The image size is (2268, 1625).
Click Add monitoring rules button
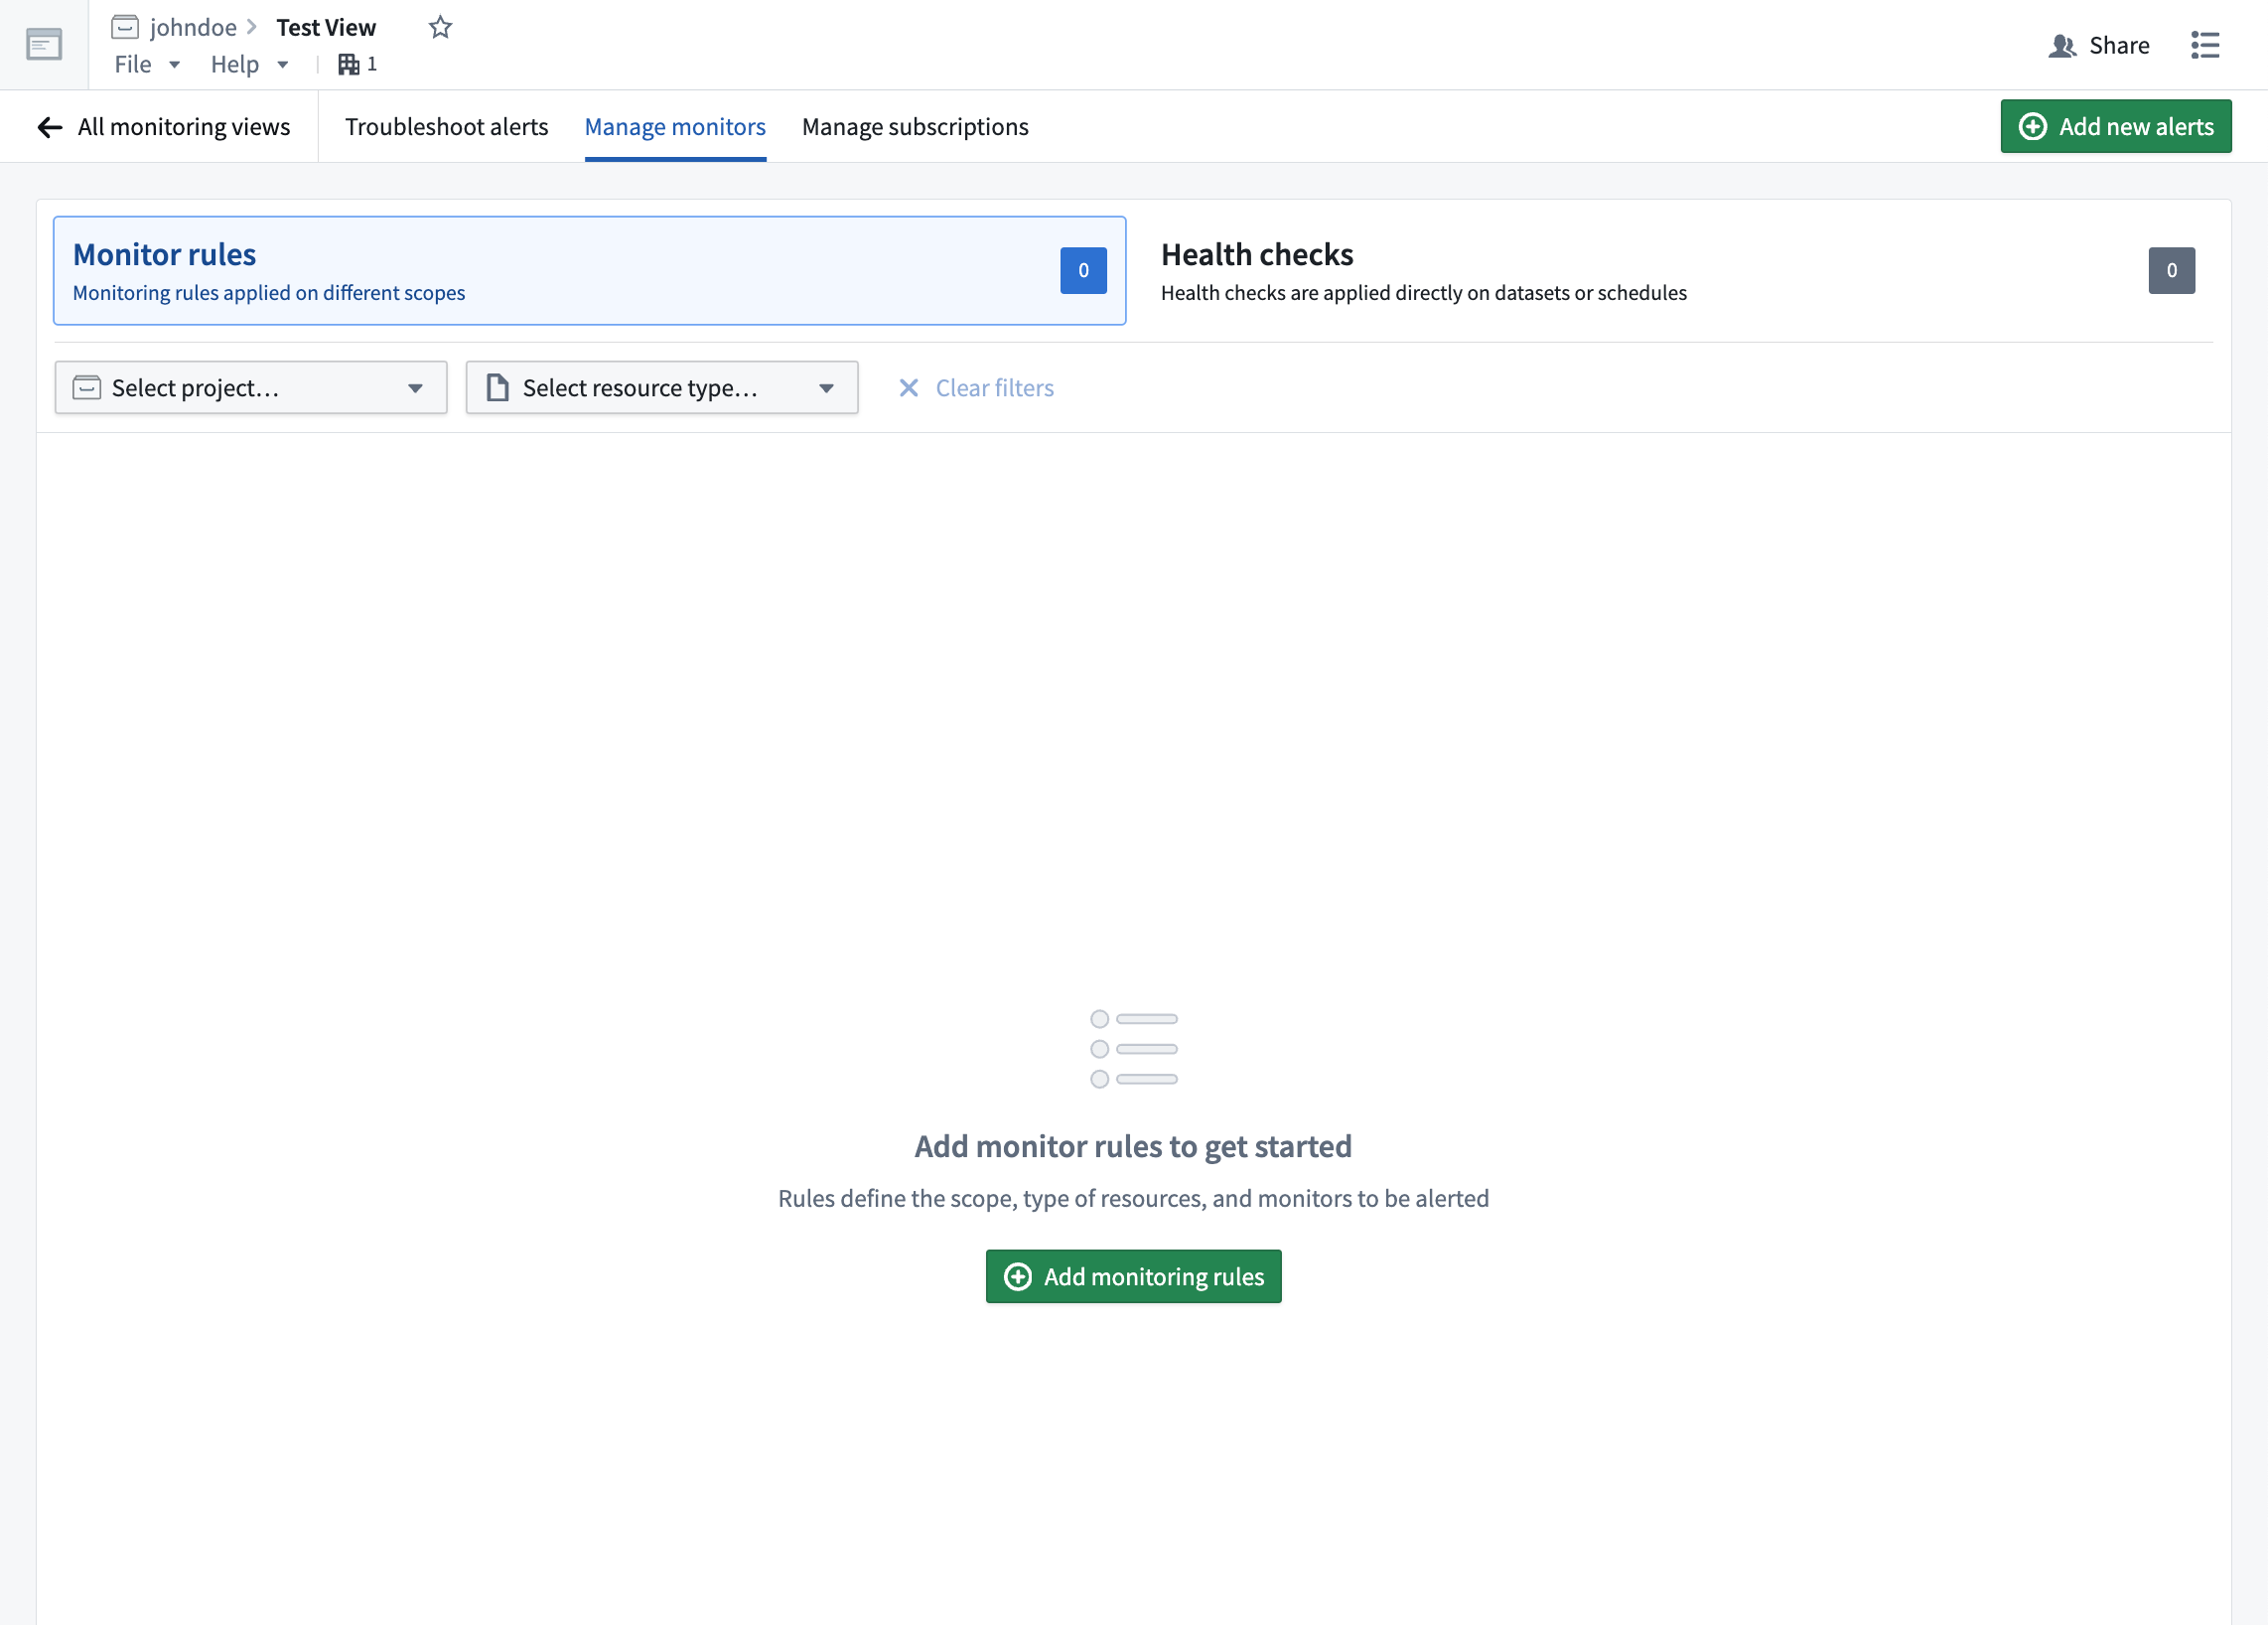pyautogui.click(x=1134, y=1276)
